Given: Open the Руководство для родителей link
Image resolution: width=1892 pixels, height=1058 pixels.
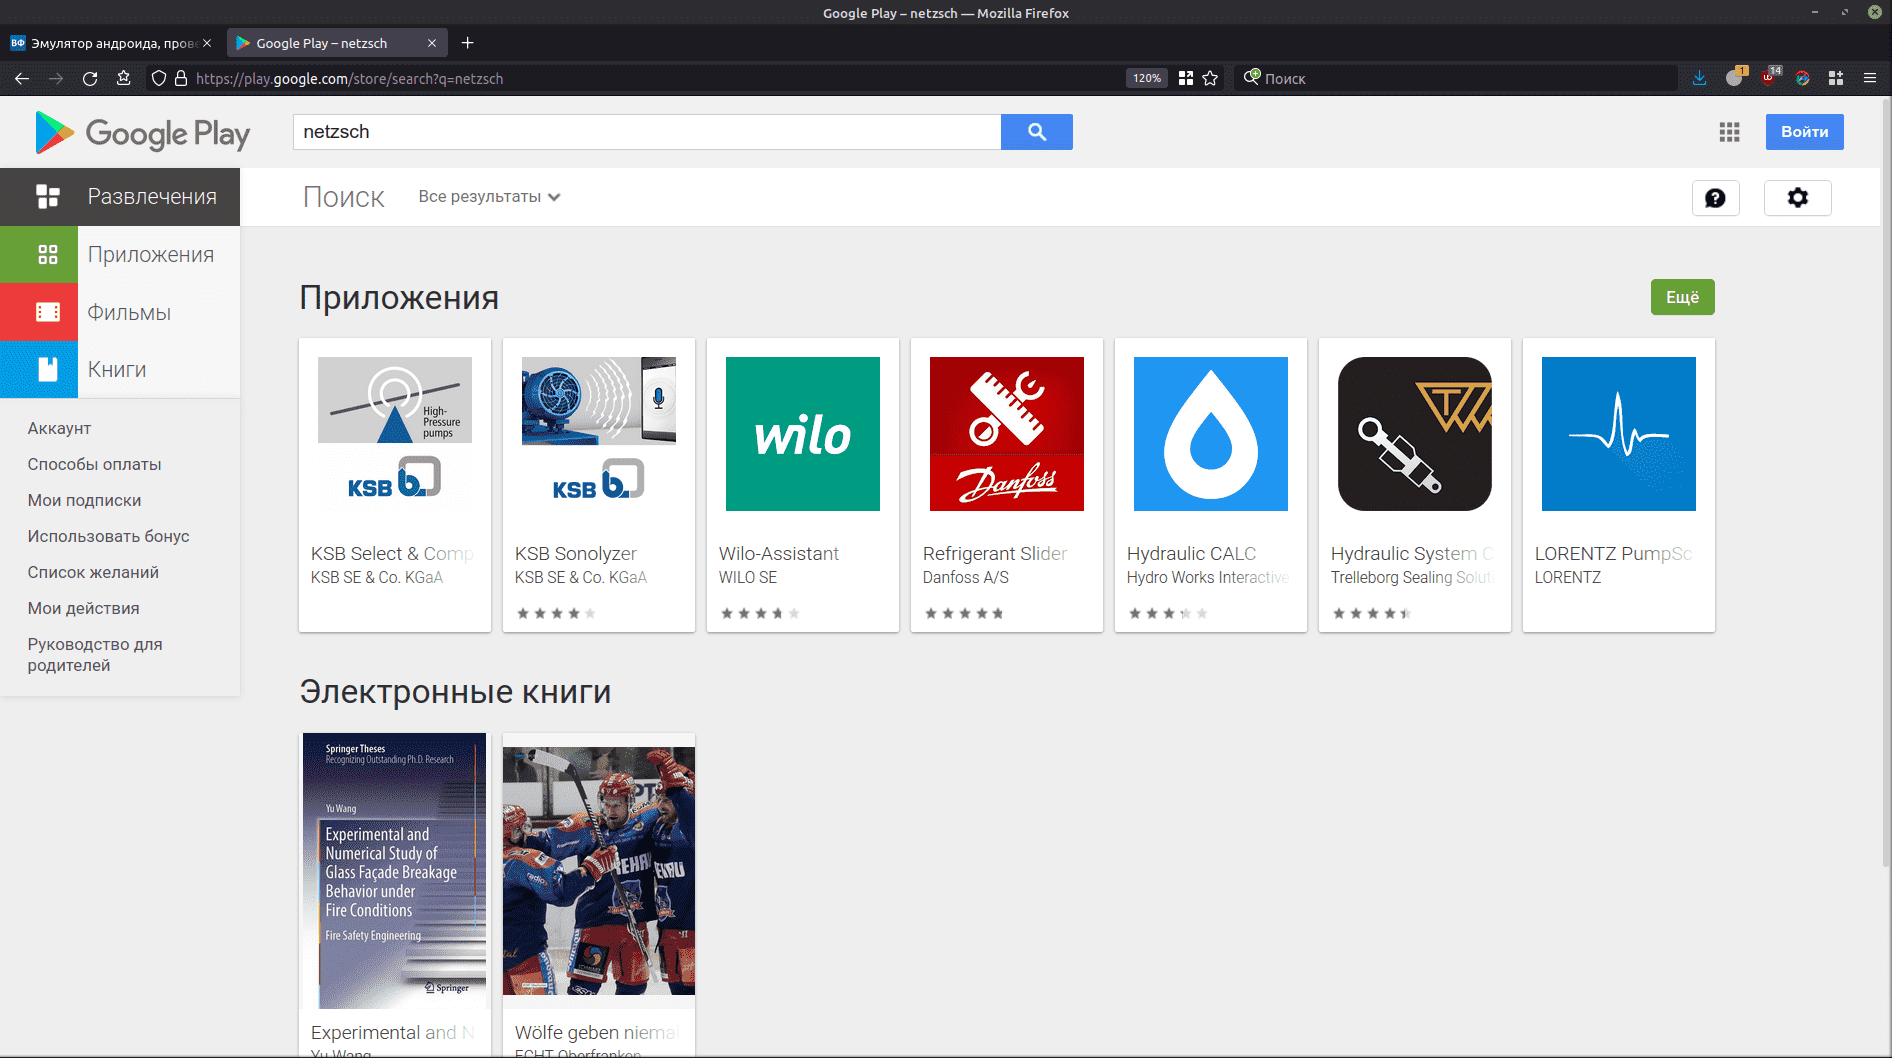Looking at the screenshot, I should click(95, 654).
